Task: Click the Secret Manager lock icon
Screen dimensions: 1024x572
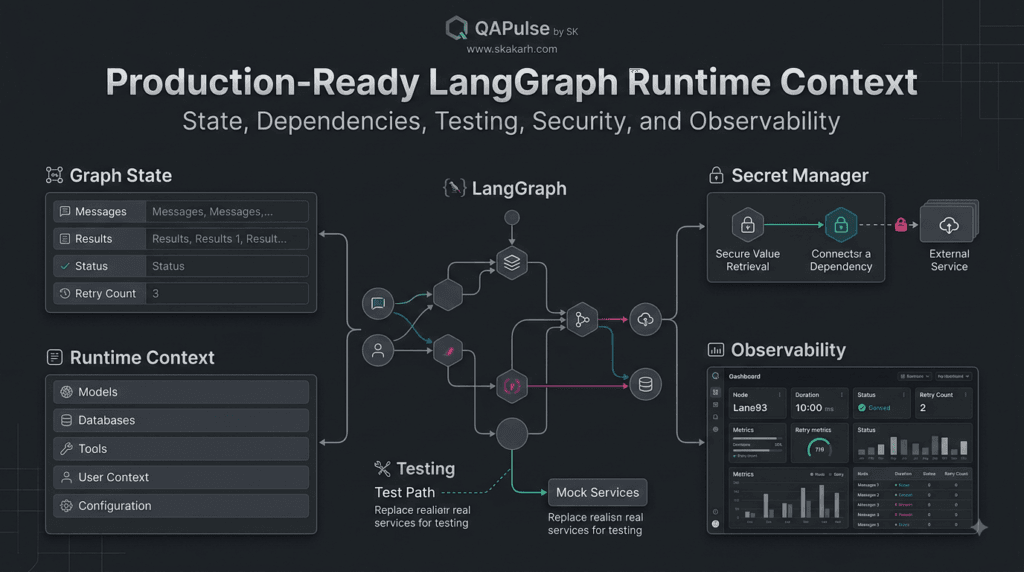Action: point(716,175)
